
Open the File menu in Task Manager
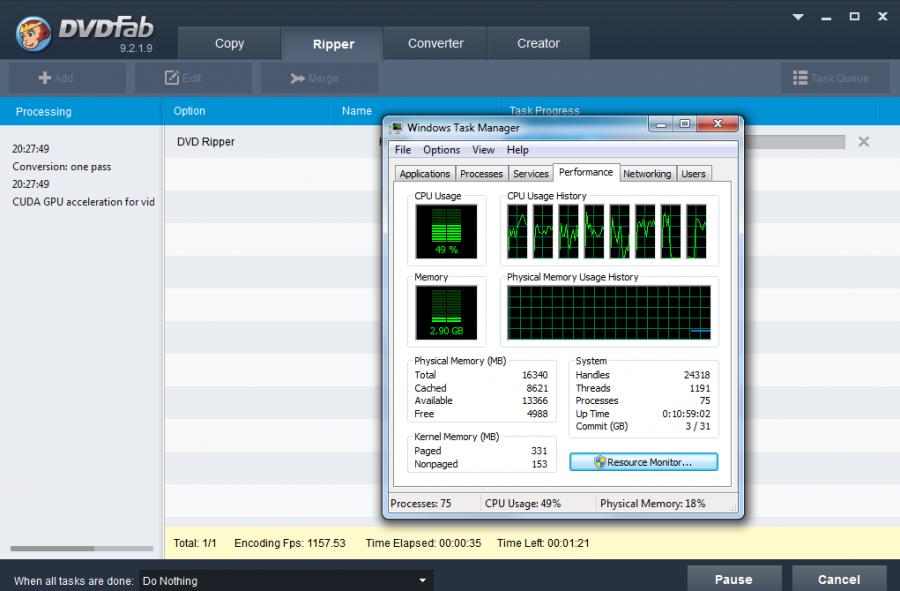[403, 150]
